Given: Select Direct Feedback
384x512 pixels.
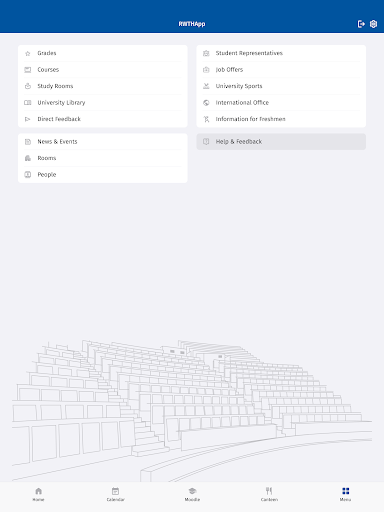Looking at the screenshot, I should pyautogui.click(x=103, y=119).
